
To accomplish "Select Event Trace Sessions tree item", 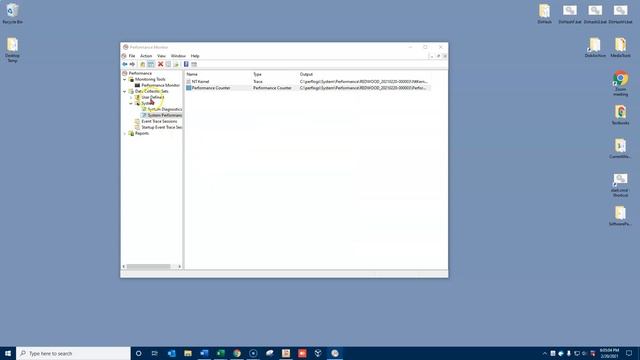I will point(159,121).
